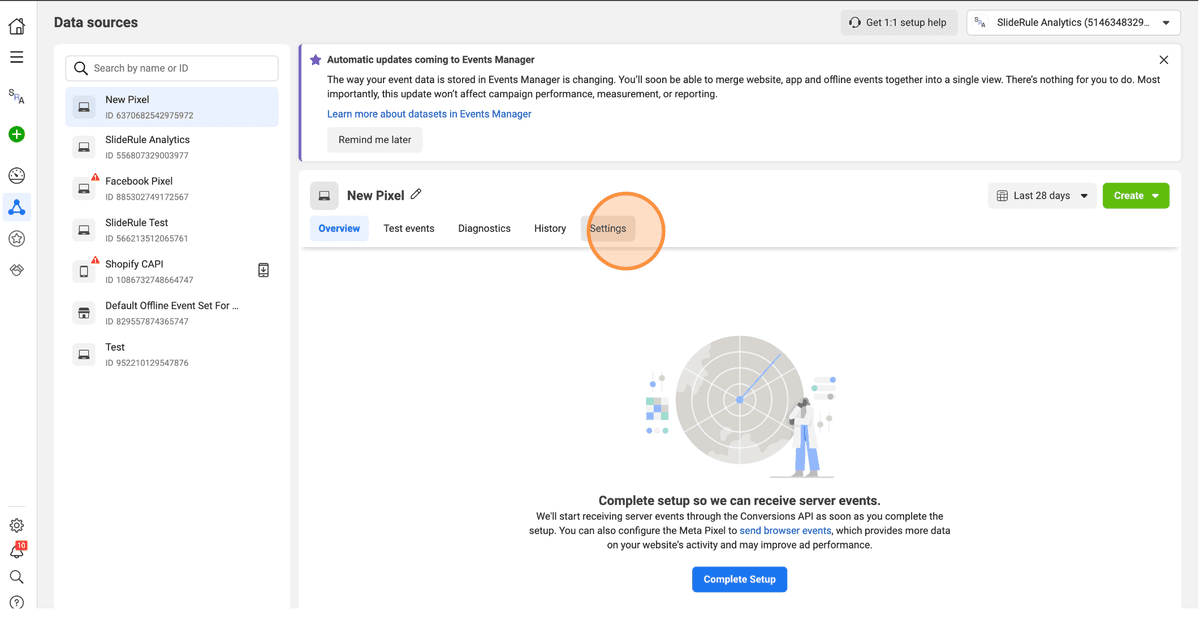Select Default Offline Event Set data source
Viewport: 1200px width, 622px height.
click(172, 313)
